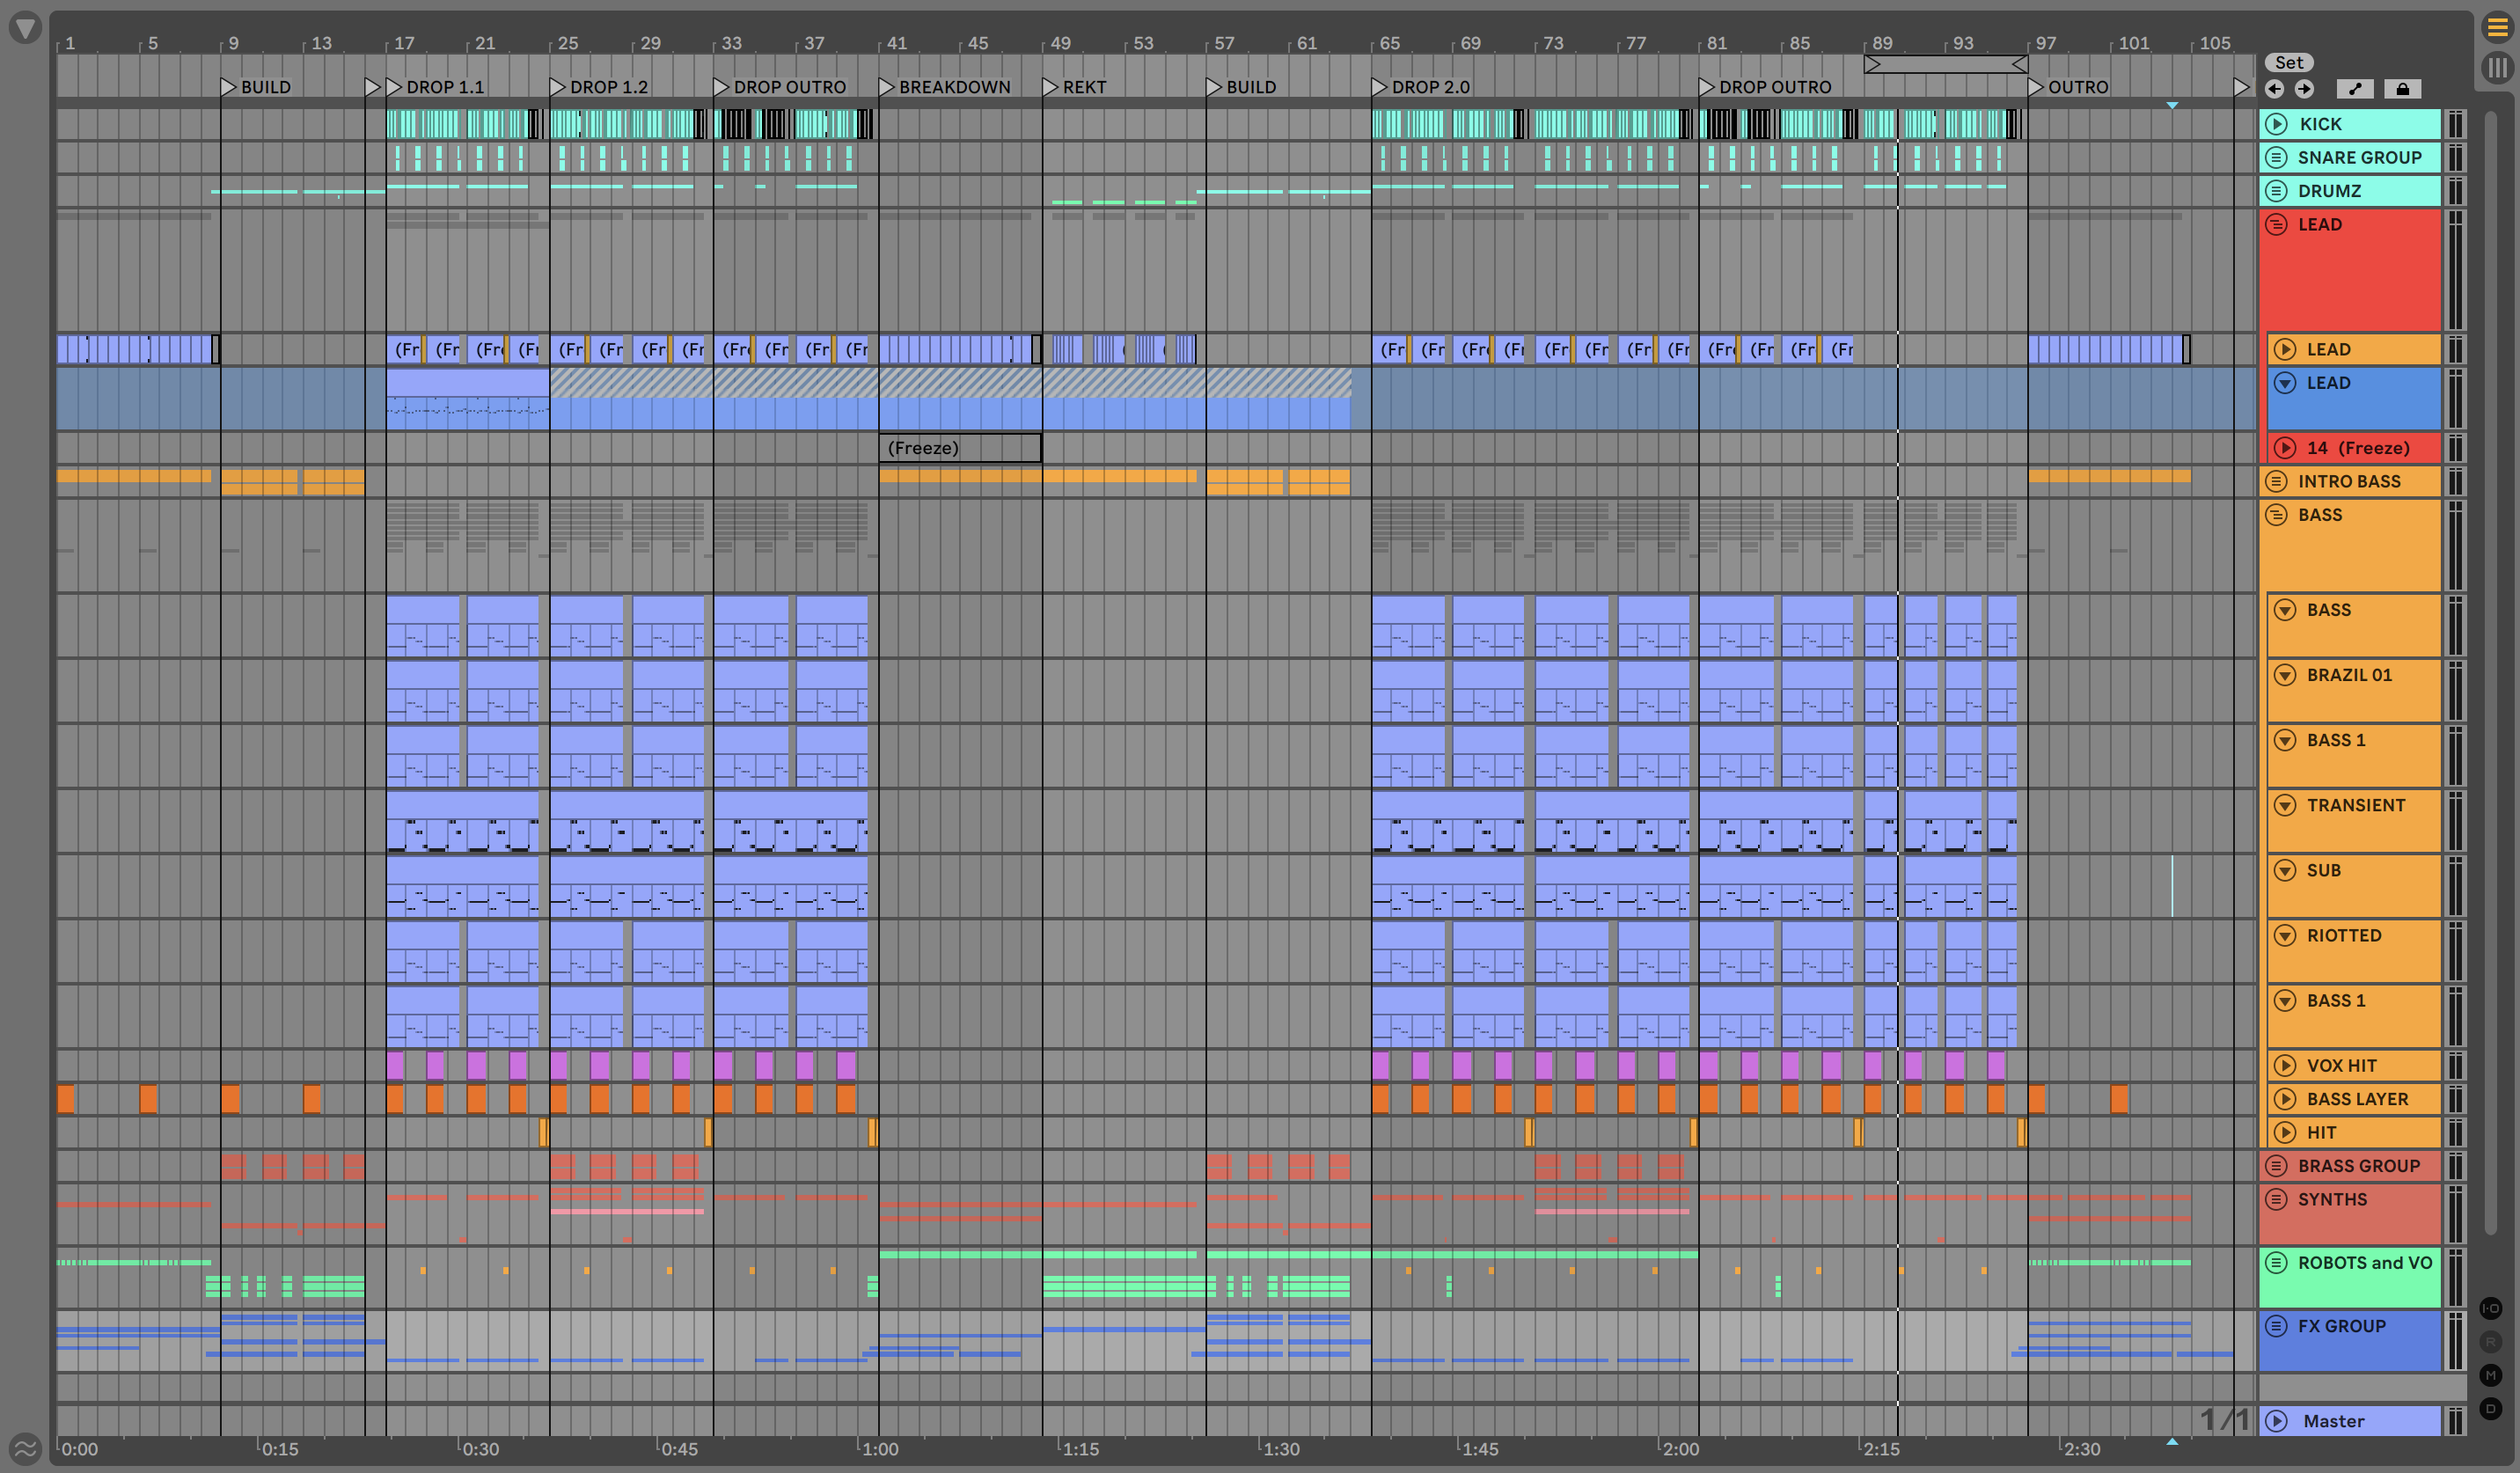Viewport: 2520px width, 1473px height.
Task: Toggle the overview triangle at top left
Action: pos(25,28)
